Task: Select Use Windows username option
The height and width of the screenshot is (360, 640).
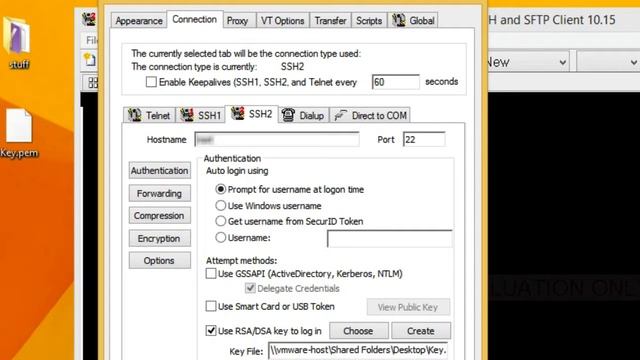Action: [x=220, y=205]
